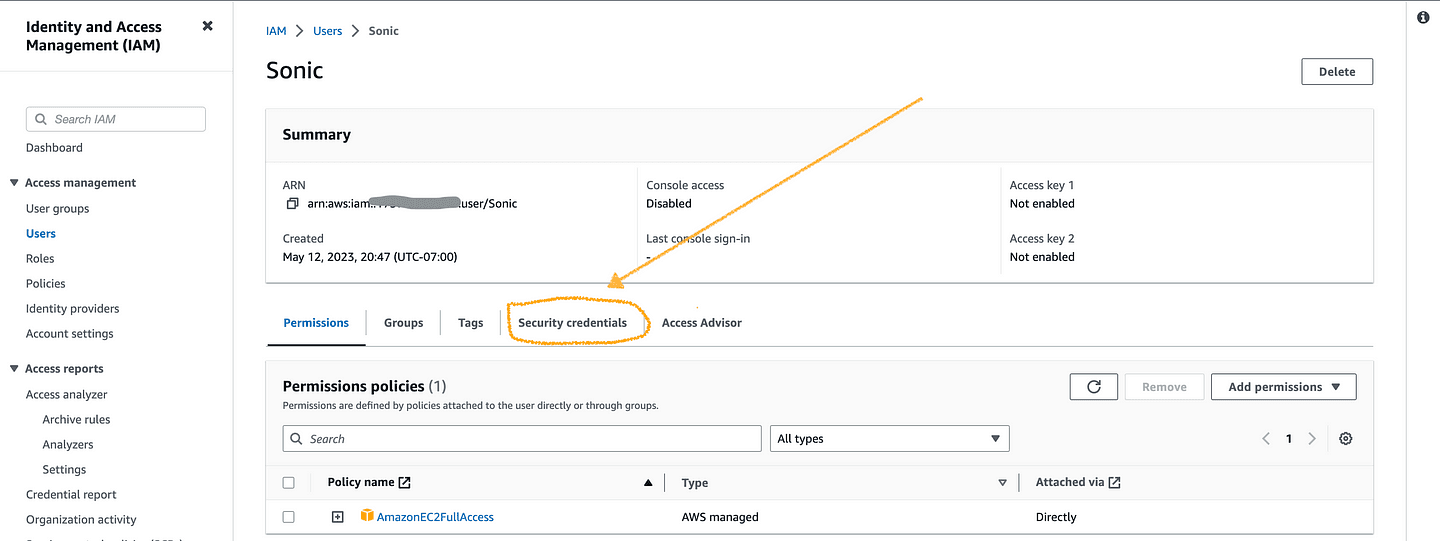
Task: Select the page number 1 indicator
Action: [x=1289, y=439]
